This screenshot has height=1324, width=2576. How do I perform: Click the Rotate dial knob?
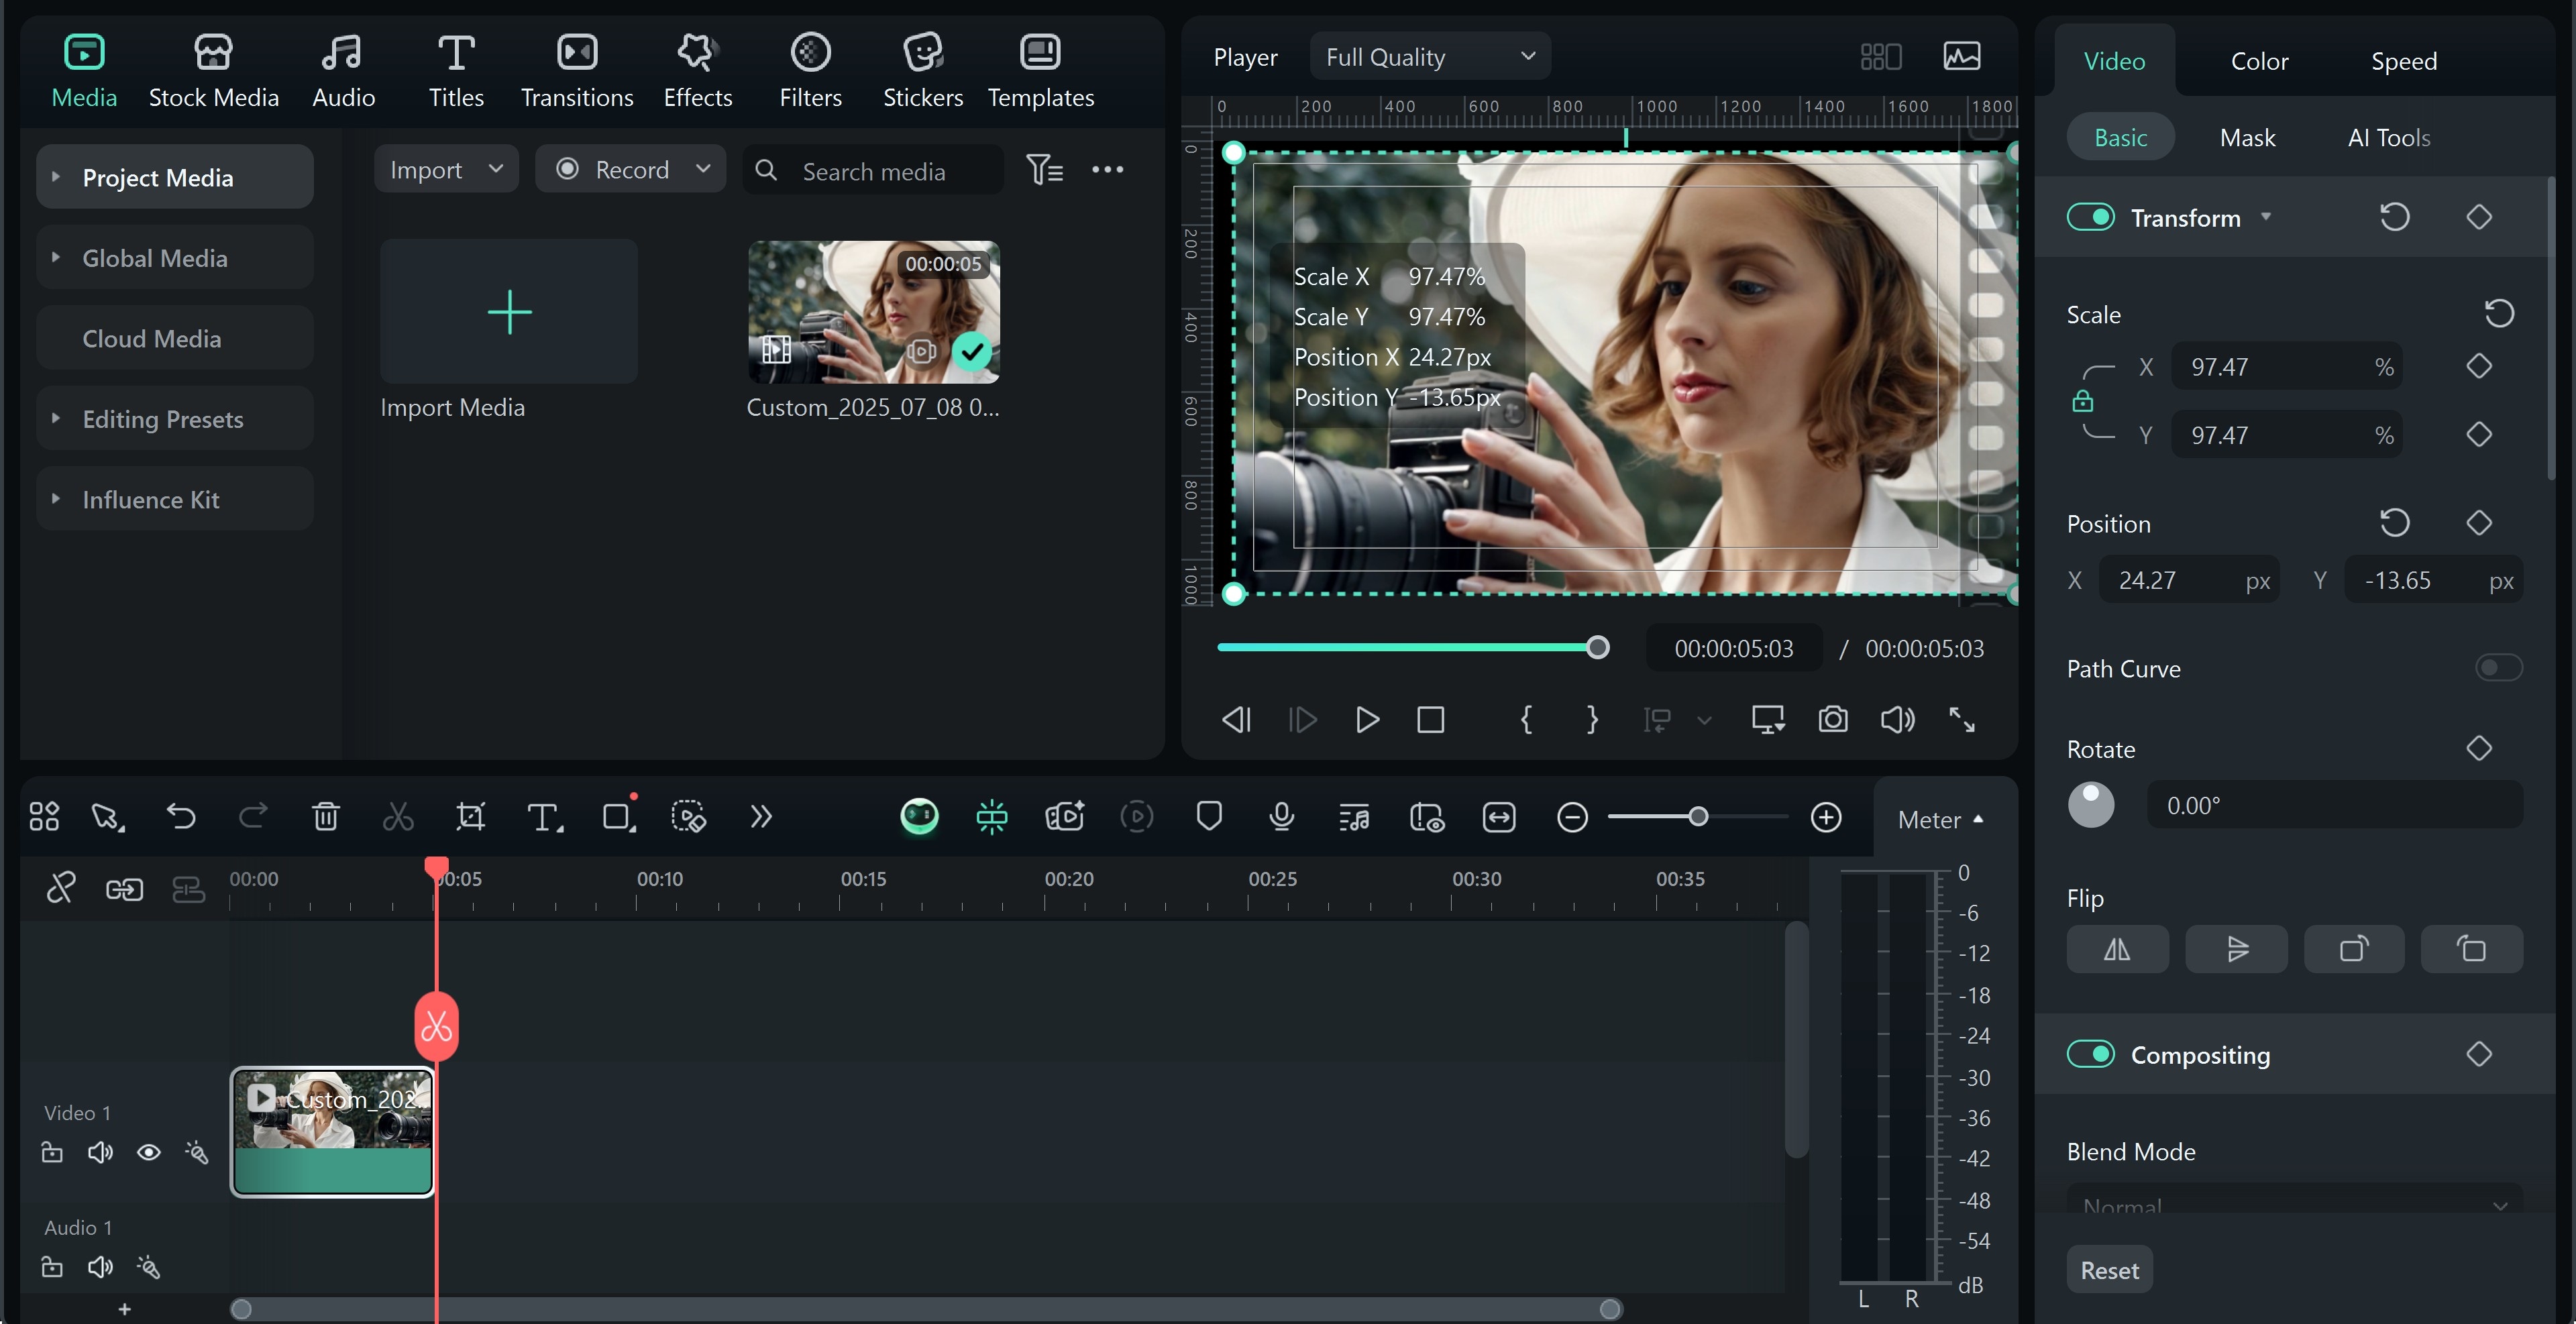2091,805
